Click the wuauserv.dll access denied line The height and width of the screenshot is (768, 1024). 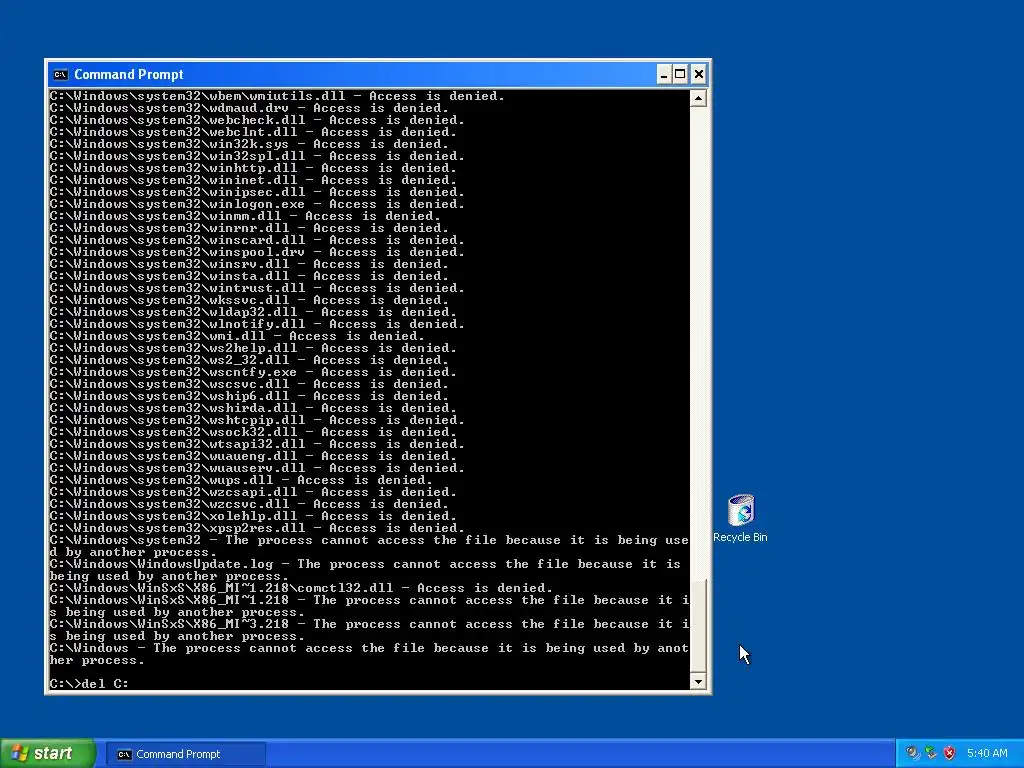coord(257,468)
